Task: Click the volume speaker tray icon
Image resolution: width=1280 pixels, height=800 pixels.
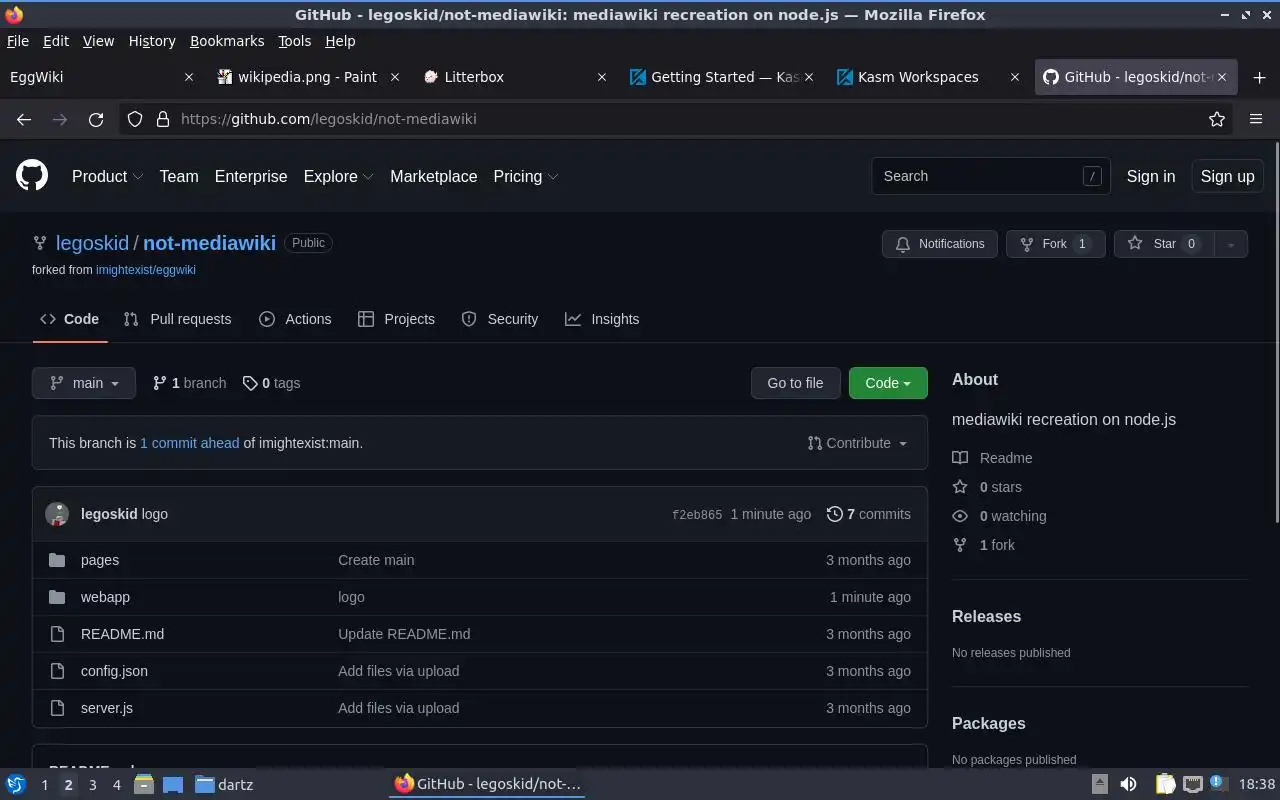Action: tap(1128, 784)
